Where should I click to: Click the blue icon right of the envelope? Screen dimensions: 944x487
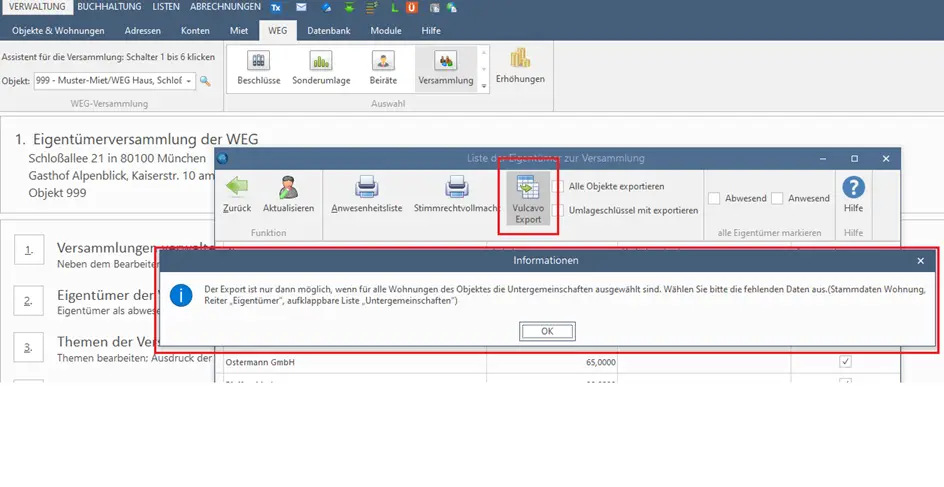coord(326,8)
